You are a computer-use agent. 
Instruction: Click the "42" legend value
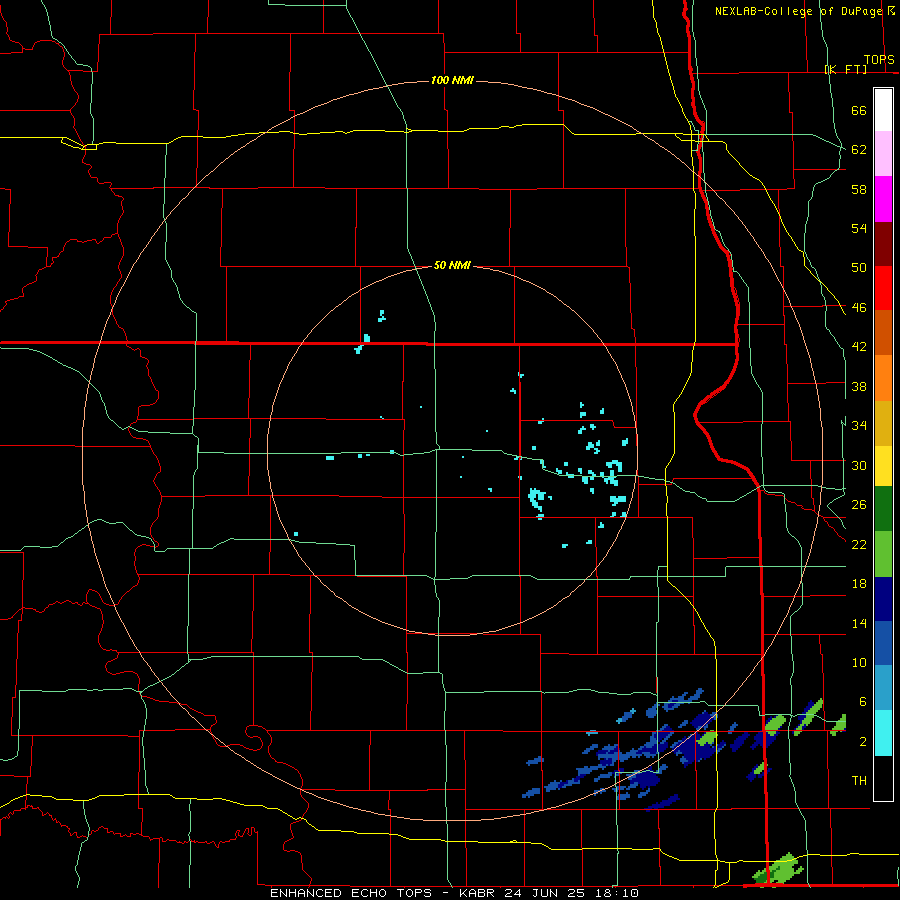coord(859,347)
